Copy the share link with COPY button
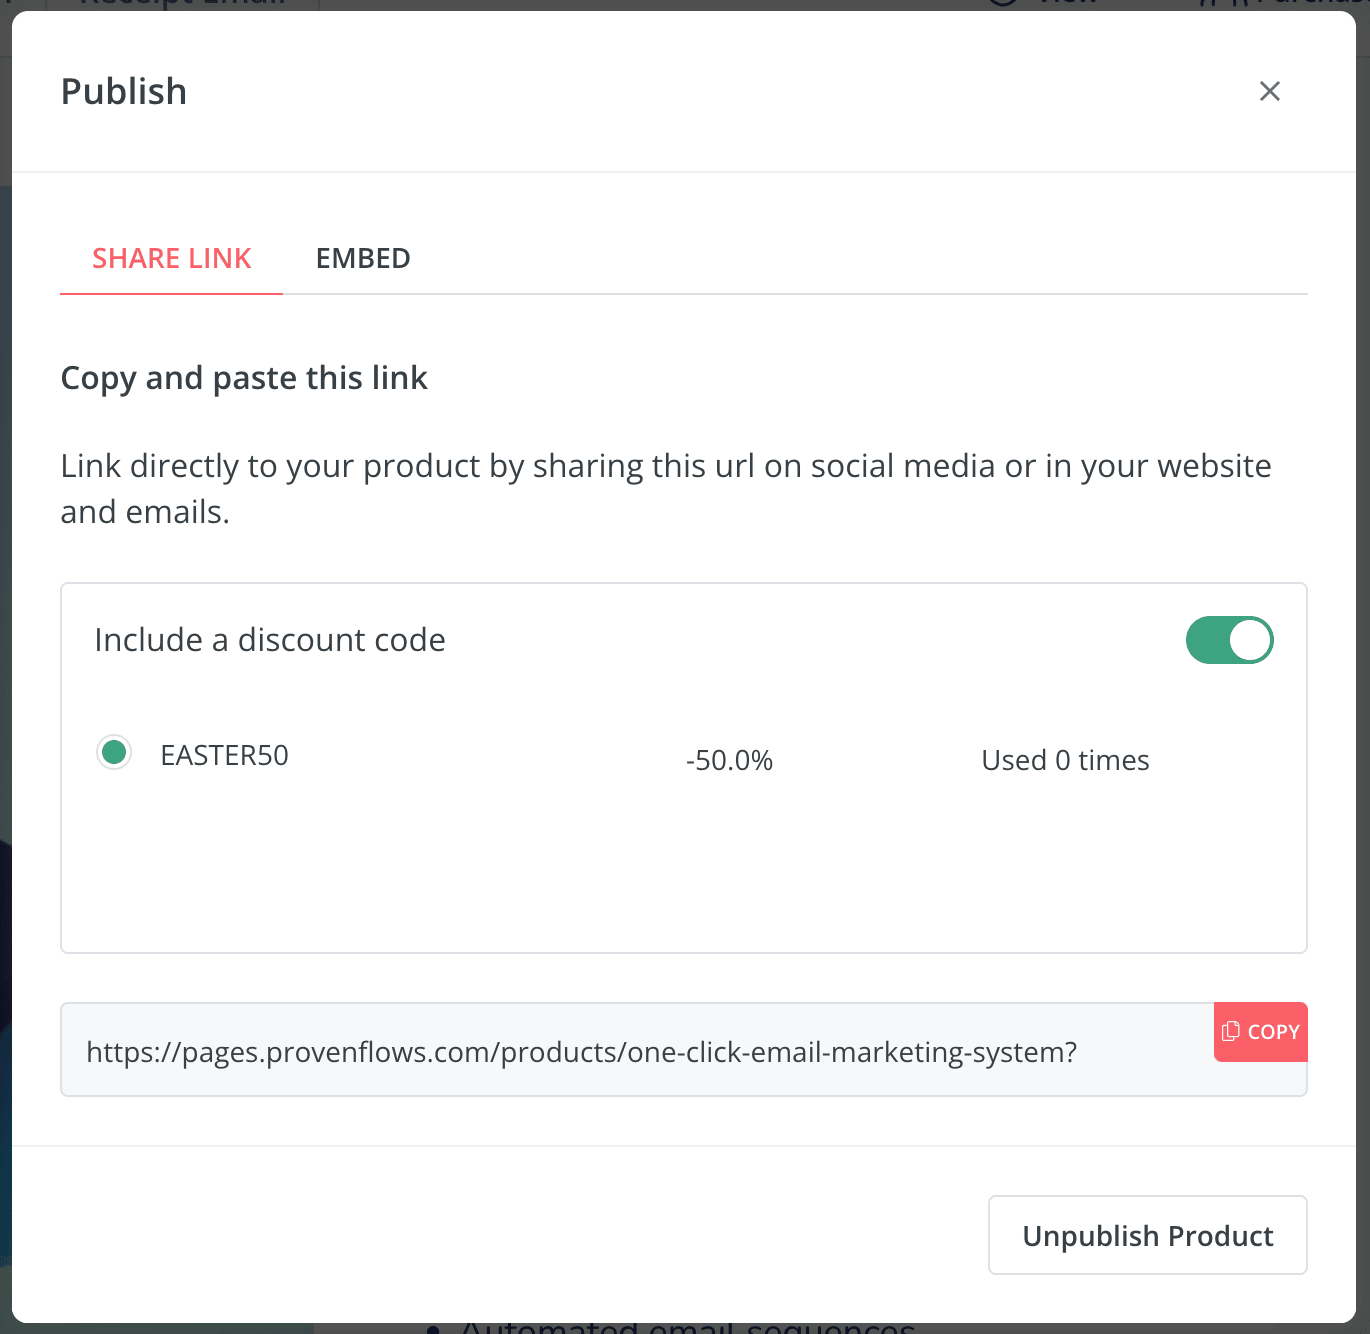 coord(1261,1031)
